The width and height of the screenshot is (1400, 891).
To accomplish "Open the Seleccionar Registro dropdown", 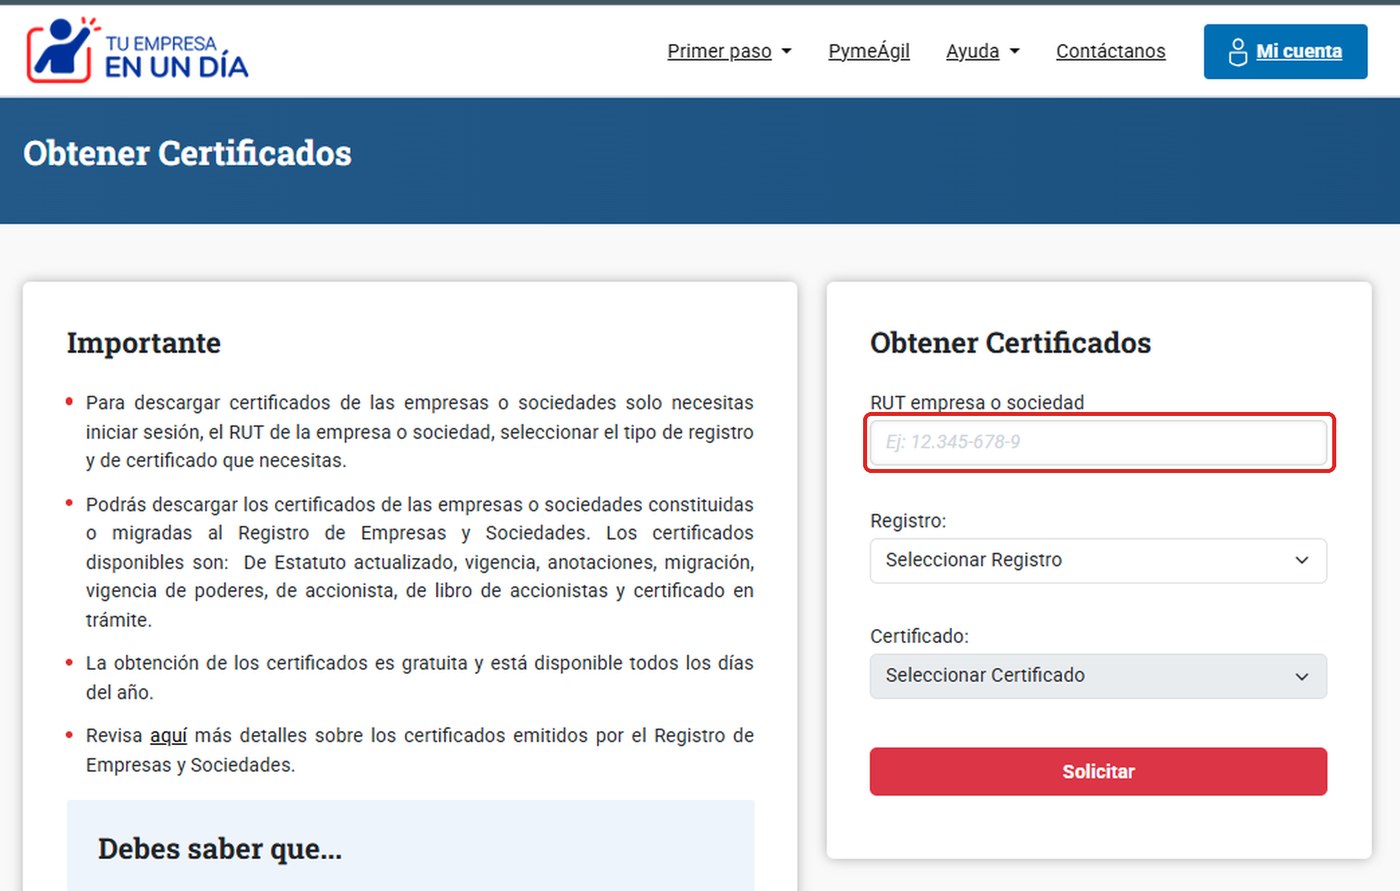I will (1098, 560).
